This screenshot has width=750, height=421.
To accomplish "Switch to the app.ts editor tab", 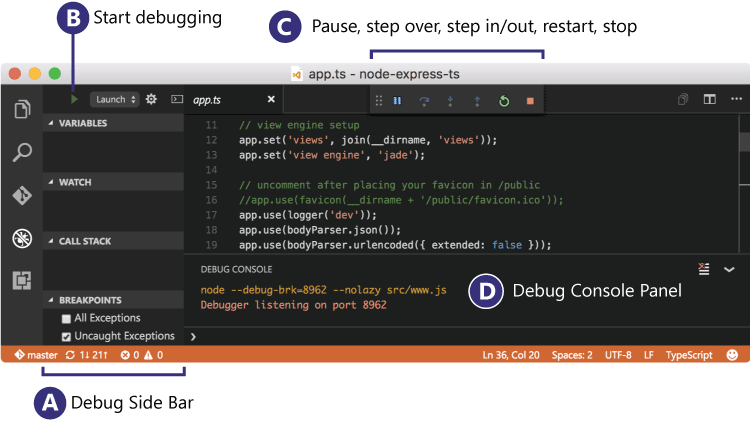I will [x=207, y=100].
